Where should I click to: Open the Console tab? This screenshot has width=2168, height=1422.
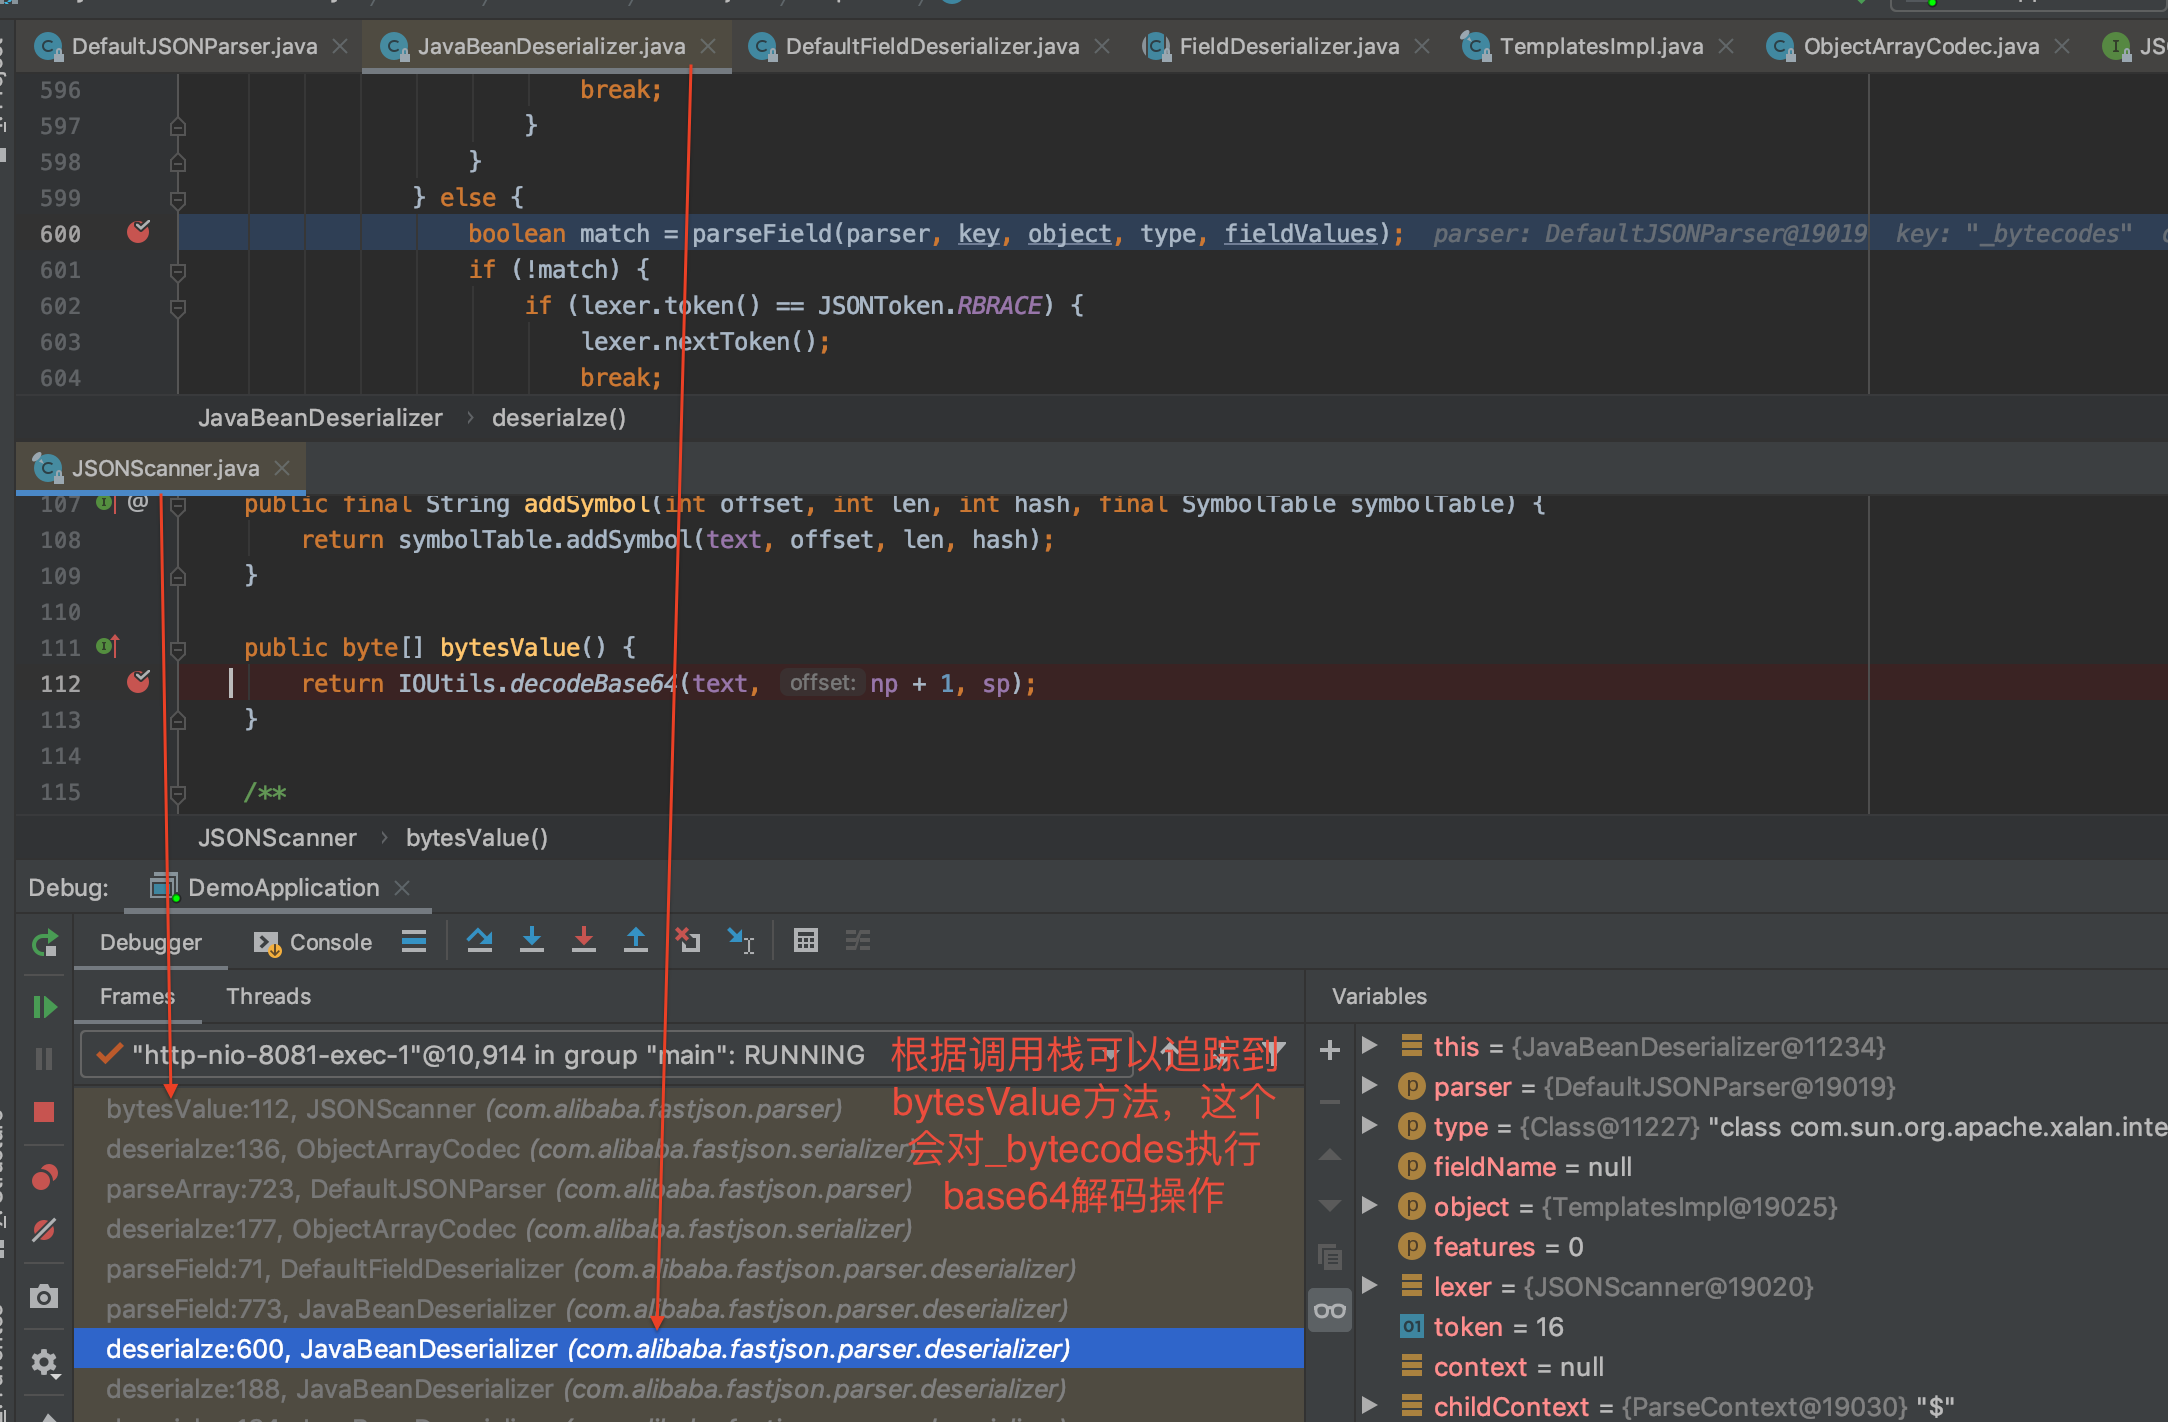(x=313, y=942)
